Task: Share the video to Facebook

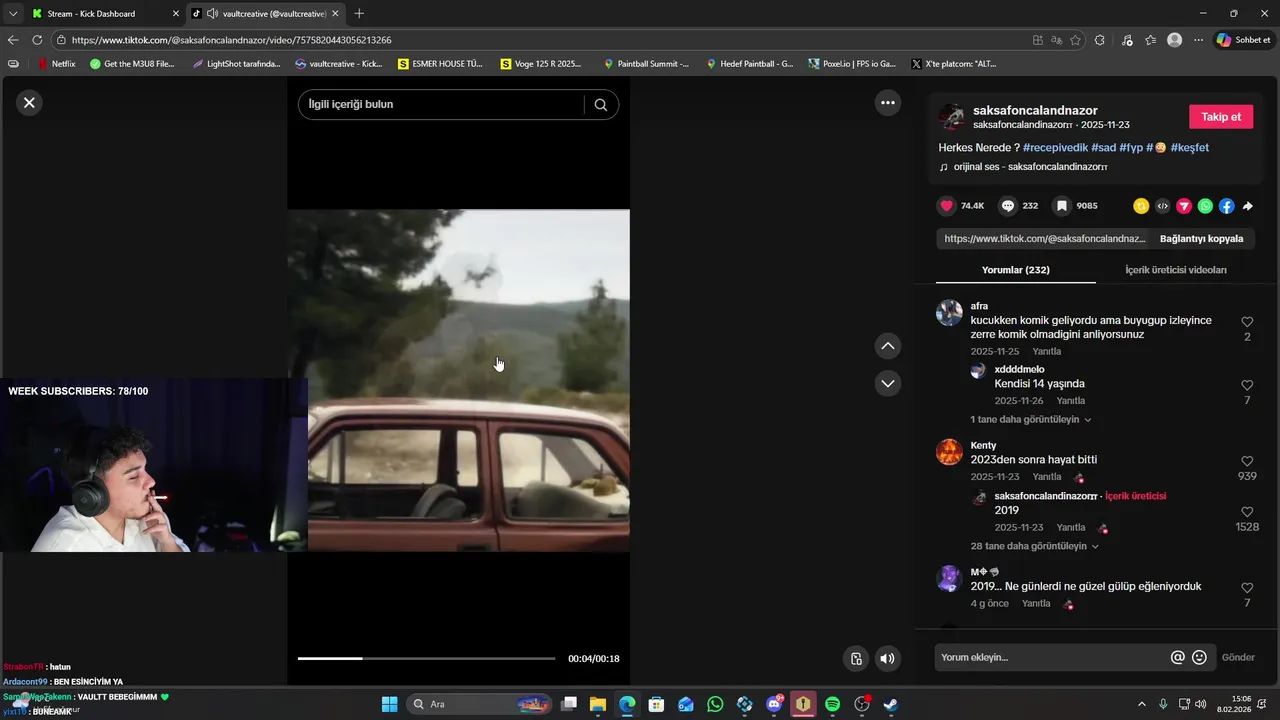Action: pyautogui.click(x=1227, y=206)
